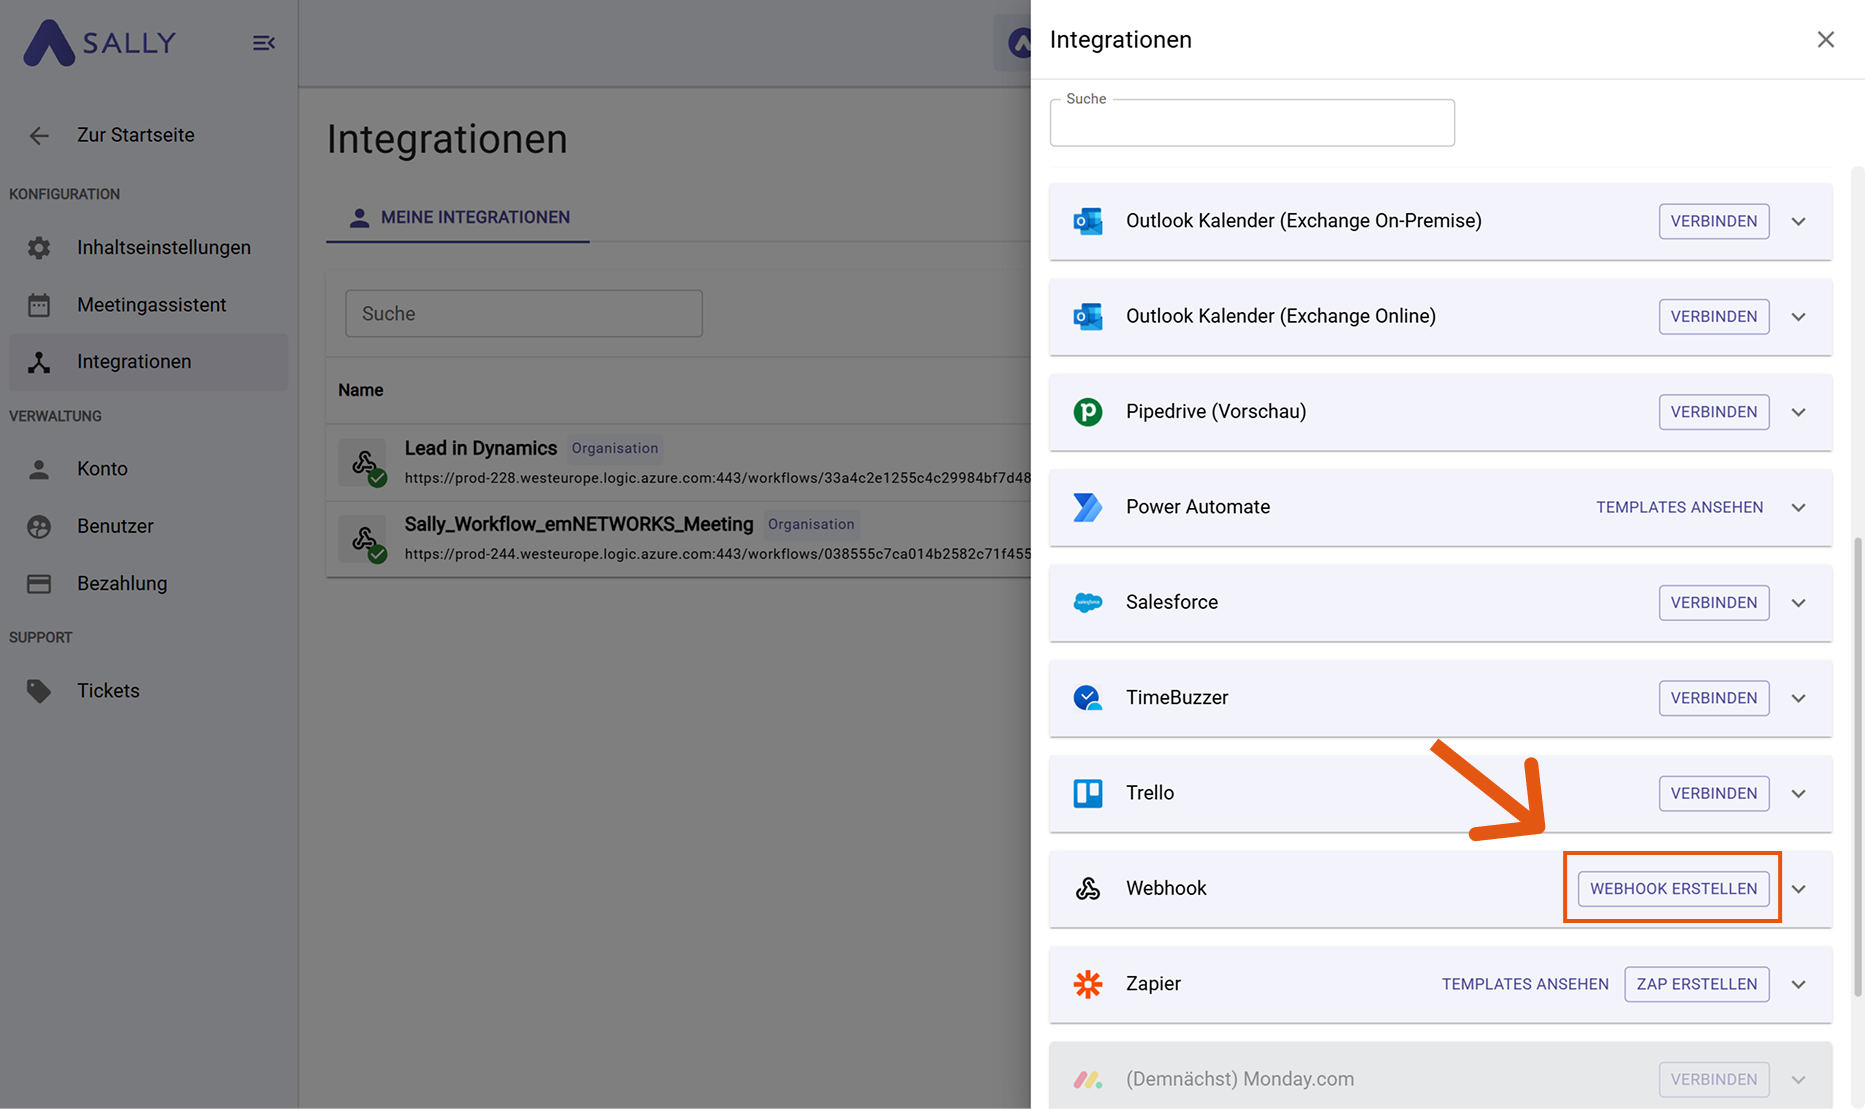Click the Lead in Dynamics webhook icon
1865x1109 pixels.
[364, 463]
